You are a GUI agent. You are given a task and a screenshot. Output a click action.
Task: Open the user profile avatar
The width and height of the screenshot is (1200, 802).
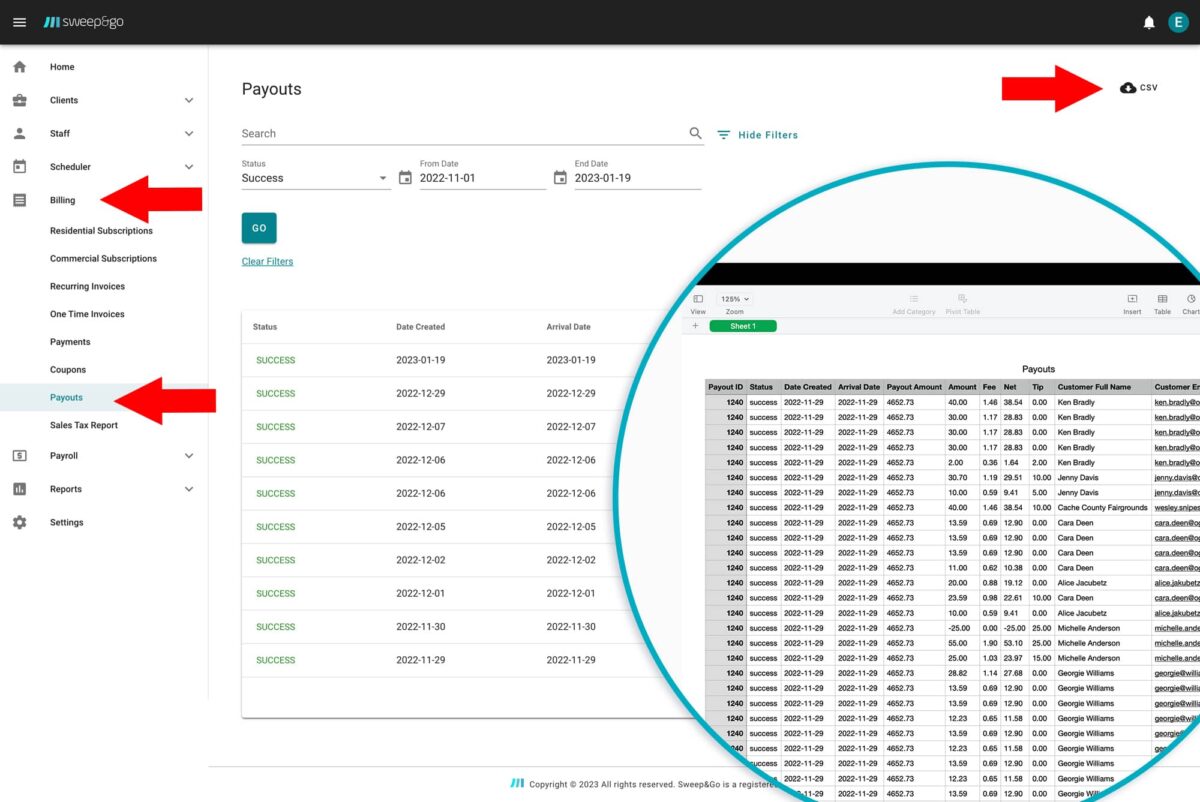(1178, 22)
